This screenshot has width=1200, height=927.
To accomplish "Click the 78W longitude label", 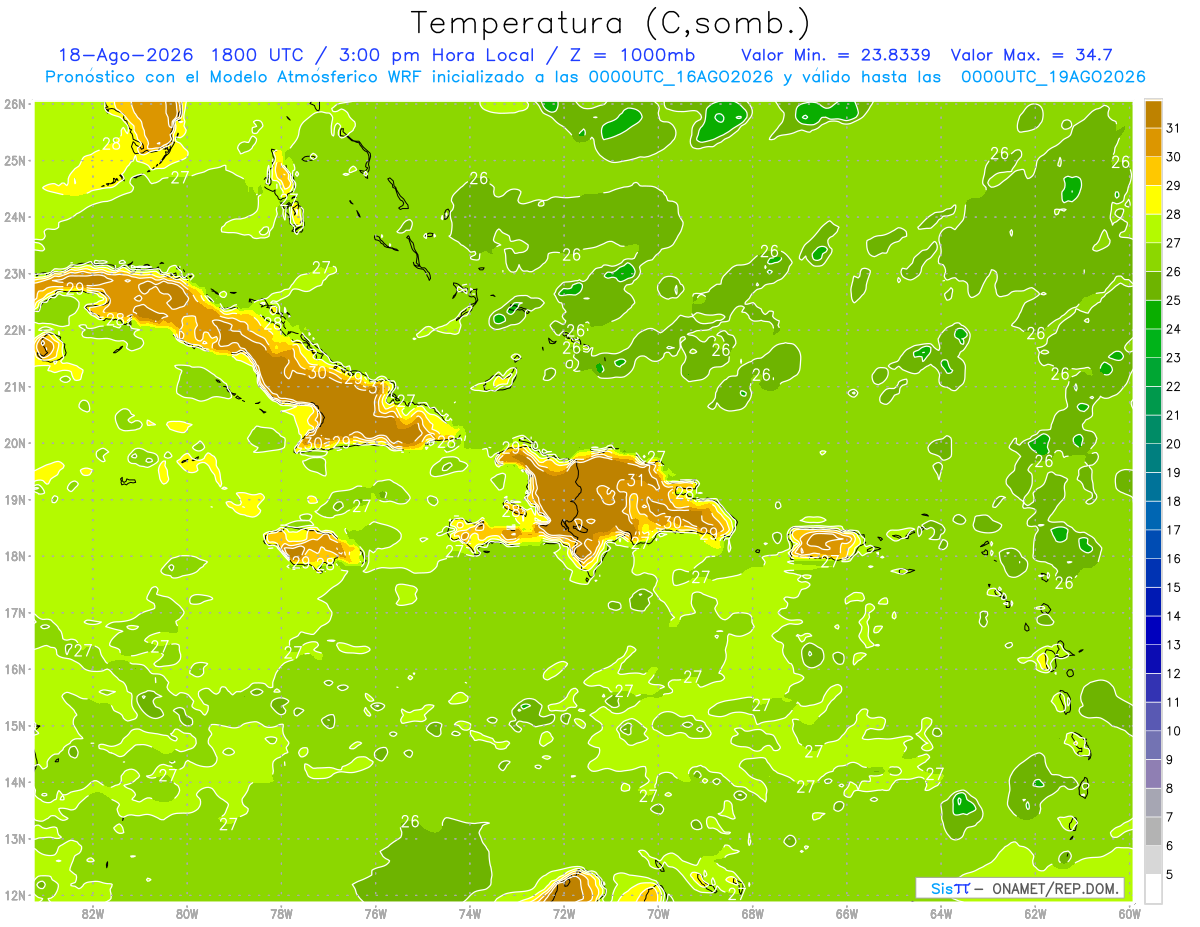I will tap(281, 912).
